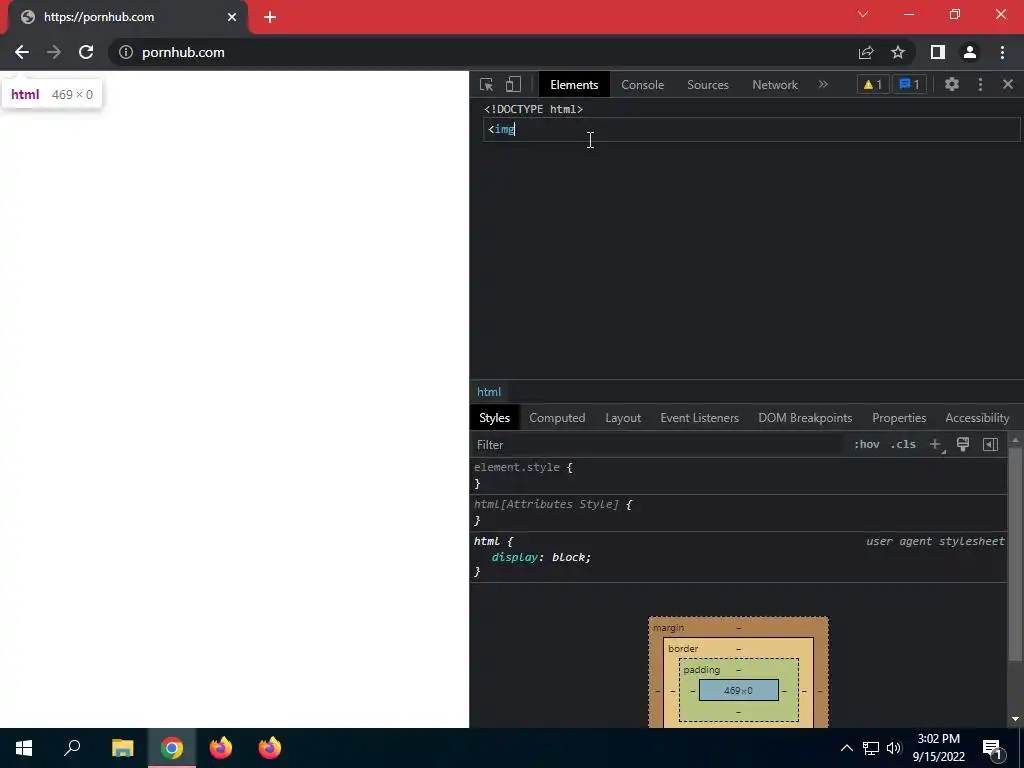The width and height of the screenshot is (1024, 768).
Task: Open the Computed pane tab
Action: point(557,418)
